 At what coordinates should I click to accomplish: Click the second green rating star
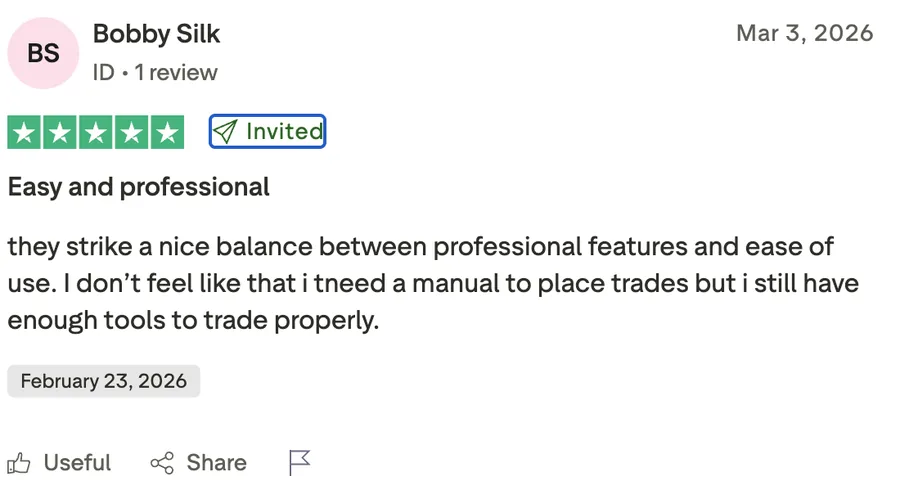tap(60, 132)
